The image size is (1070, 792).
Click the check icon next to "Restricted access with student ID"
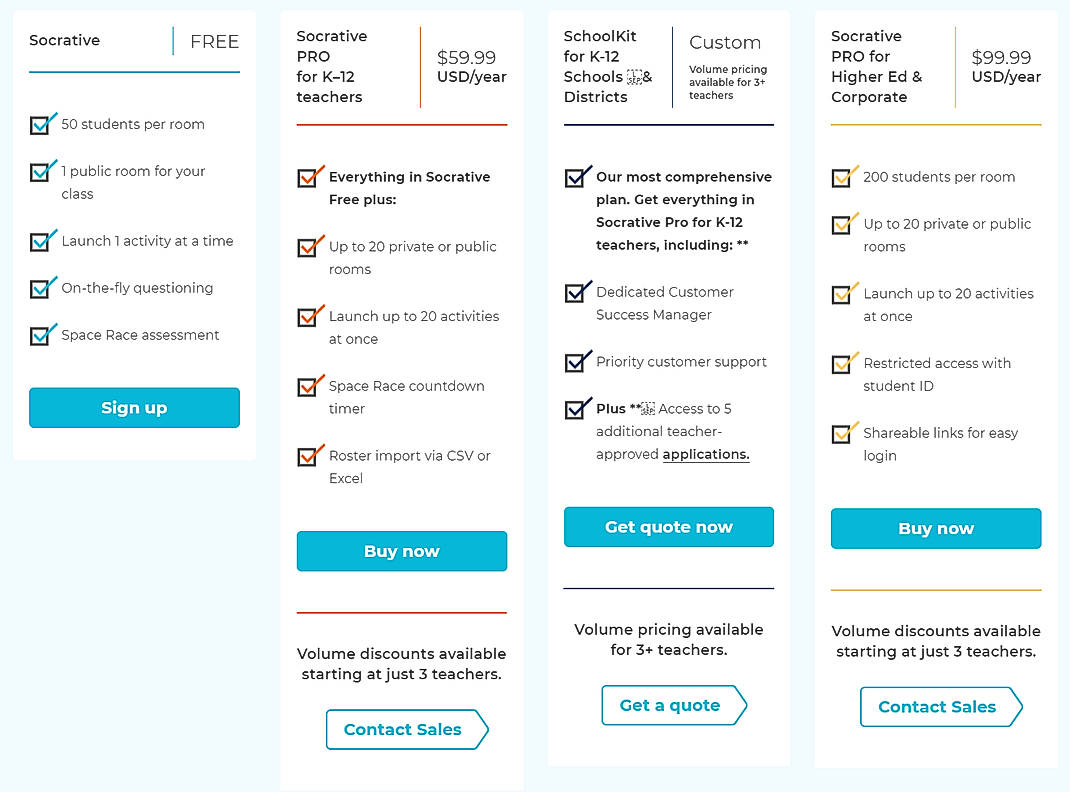click(843, 363)
